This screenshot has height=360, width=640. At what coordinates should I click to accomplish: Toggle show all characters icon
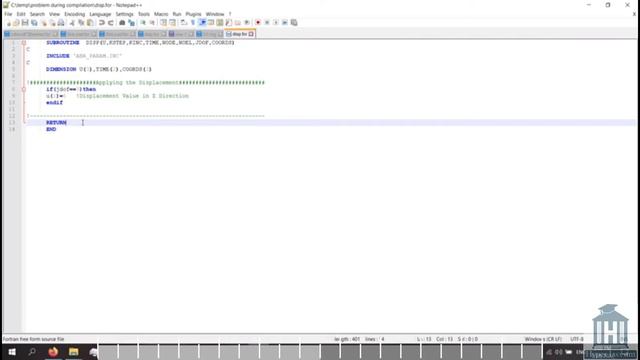point(193,23)
